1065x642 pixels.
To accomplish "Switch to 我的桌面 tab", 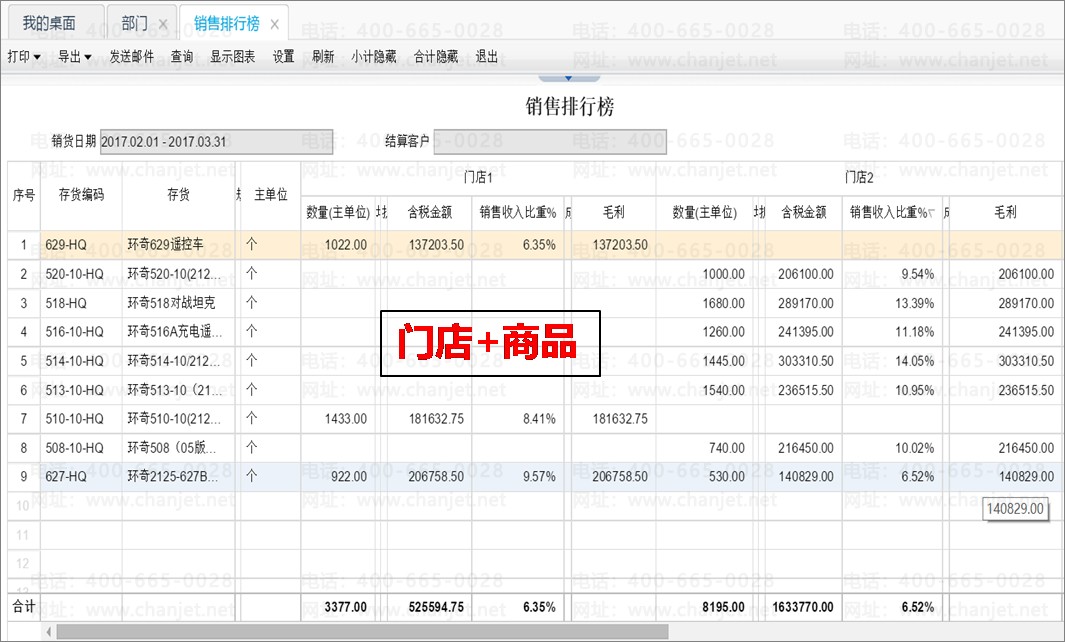I will coord(49,23).
